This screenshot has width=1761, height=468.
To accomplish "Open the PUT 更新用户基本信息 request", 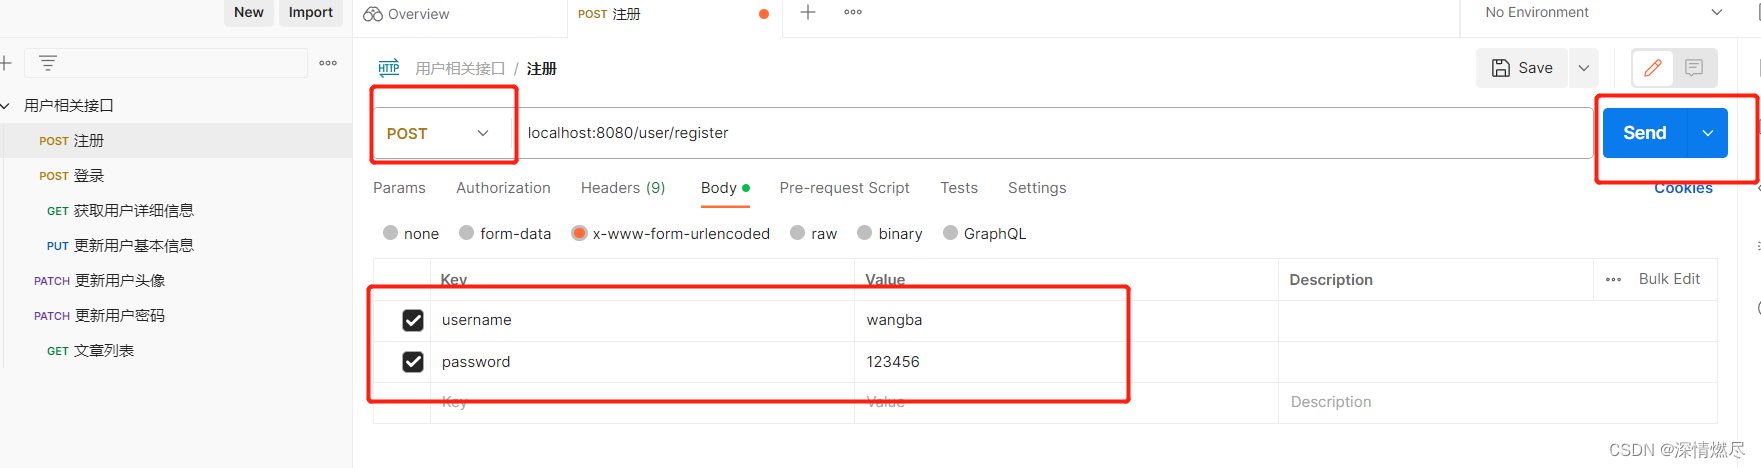I will point(176,246).
